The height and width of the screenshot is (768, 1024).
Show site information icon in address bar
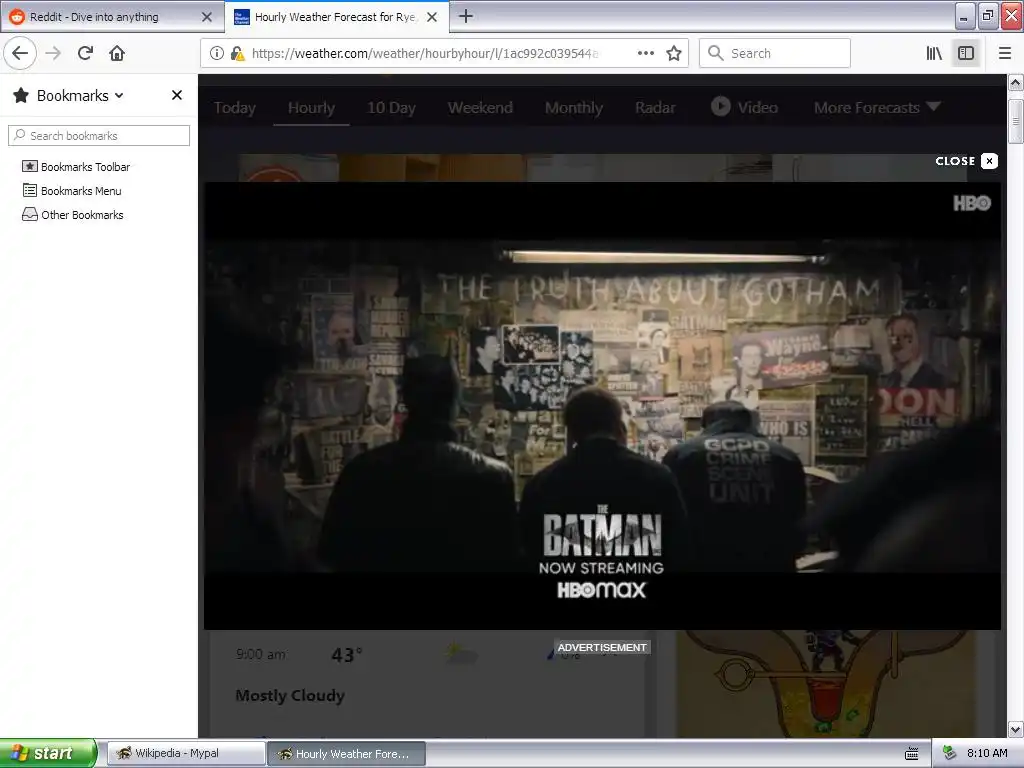click(x=217, y=54)
